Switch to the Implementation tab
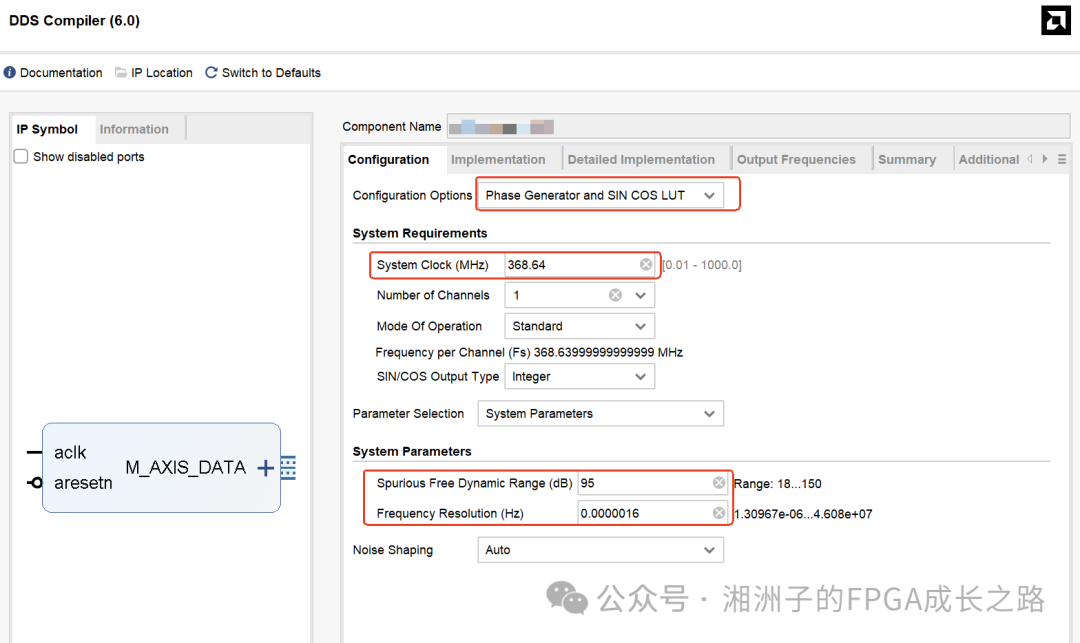The width and height of the screenshot is (1080, 643). tap(498, 160)
